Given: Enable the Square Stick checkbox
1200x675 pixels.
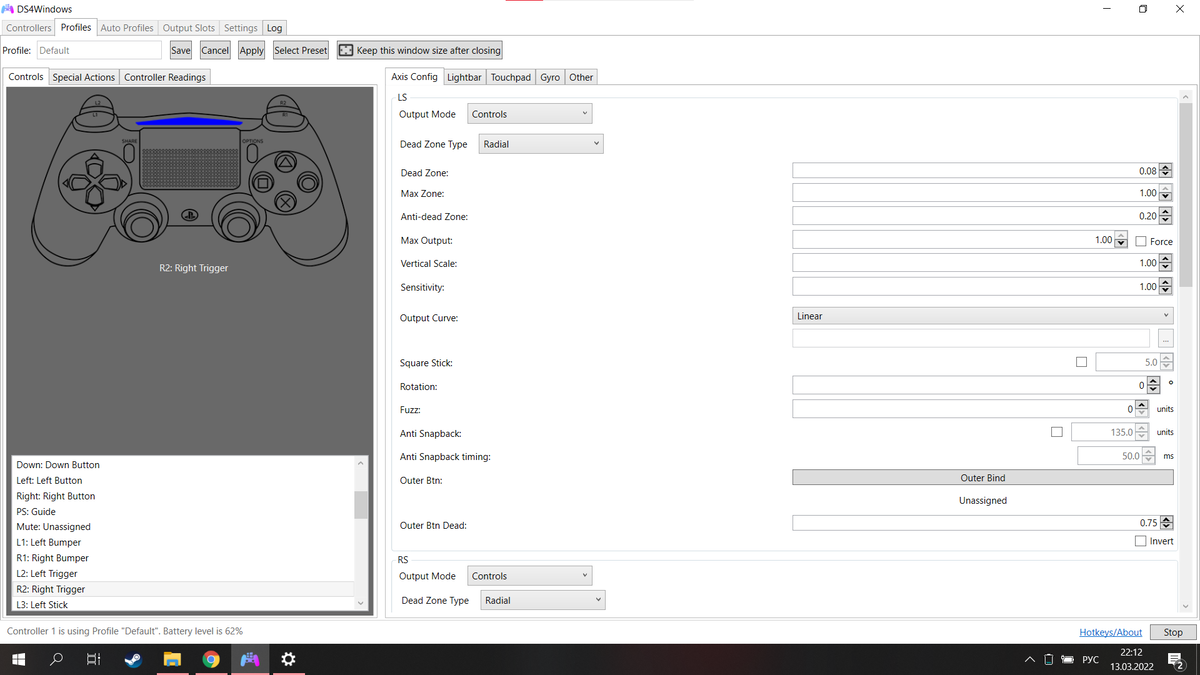Looking at the screenshot, I should pos(1081,362).
